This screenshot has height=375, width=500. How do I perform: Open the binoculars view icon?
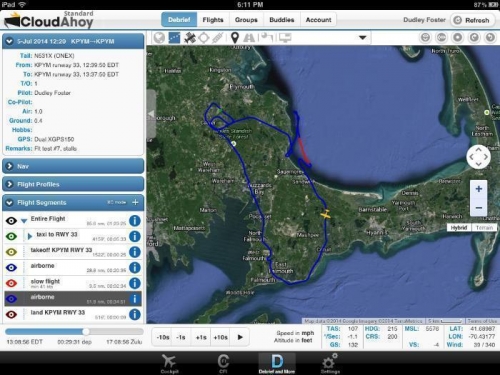pos(249,38)
